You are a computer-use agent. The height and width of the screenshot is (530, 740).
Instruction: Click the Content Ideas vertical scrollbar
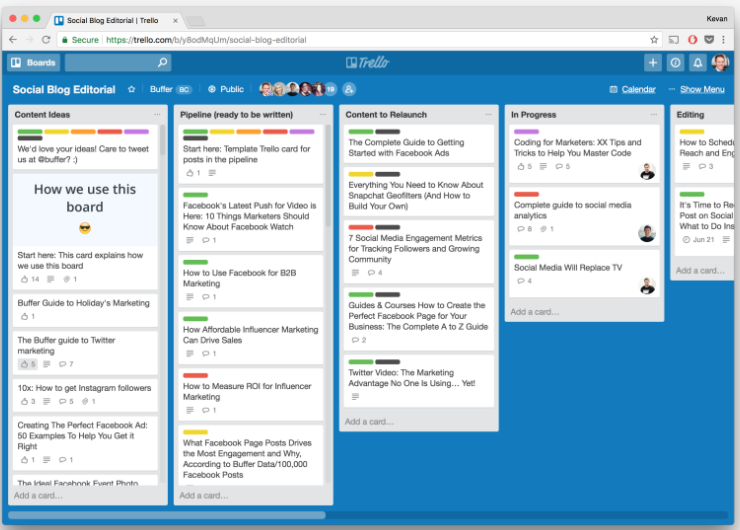[163, 141]
